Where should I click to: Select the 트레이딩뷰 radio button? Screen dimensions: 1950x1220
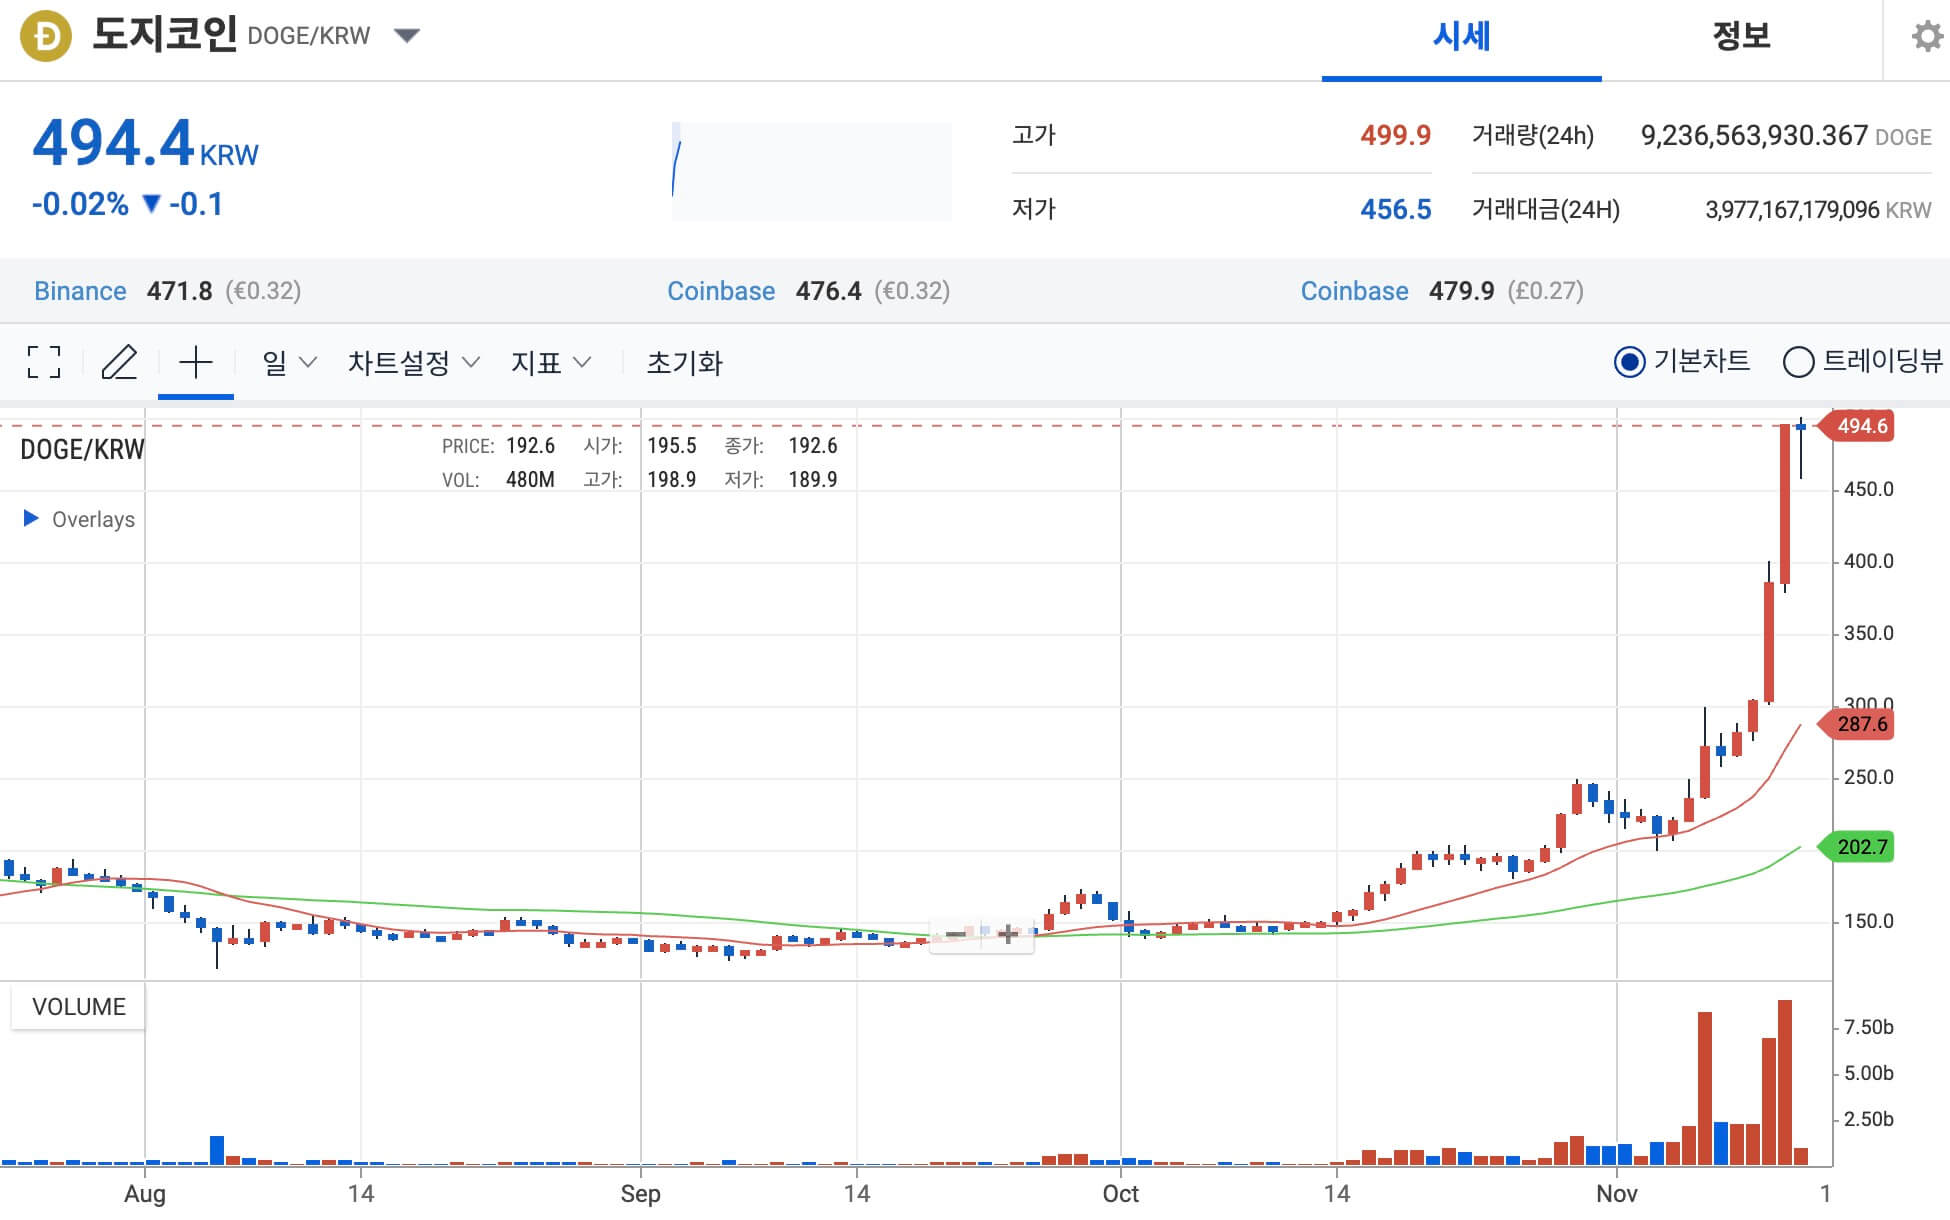[1798, 361]
